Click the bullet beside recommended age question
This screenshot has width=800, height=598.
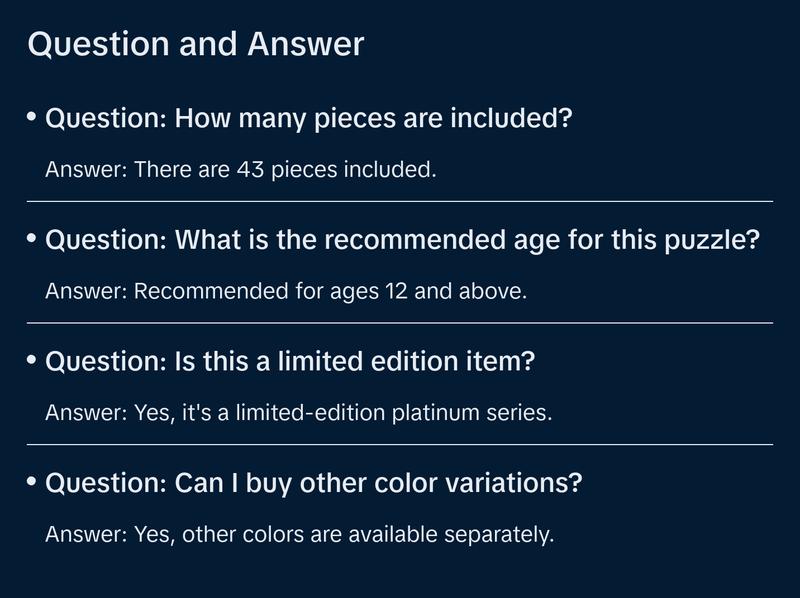[32, 240]
